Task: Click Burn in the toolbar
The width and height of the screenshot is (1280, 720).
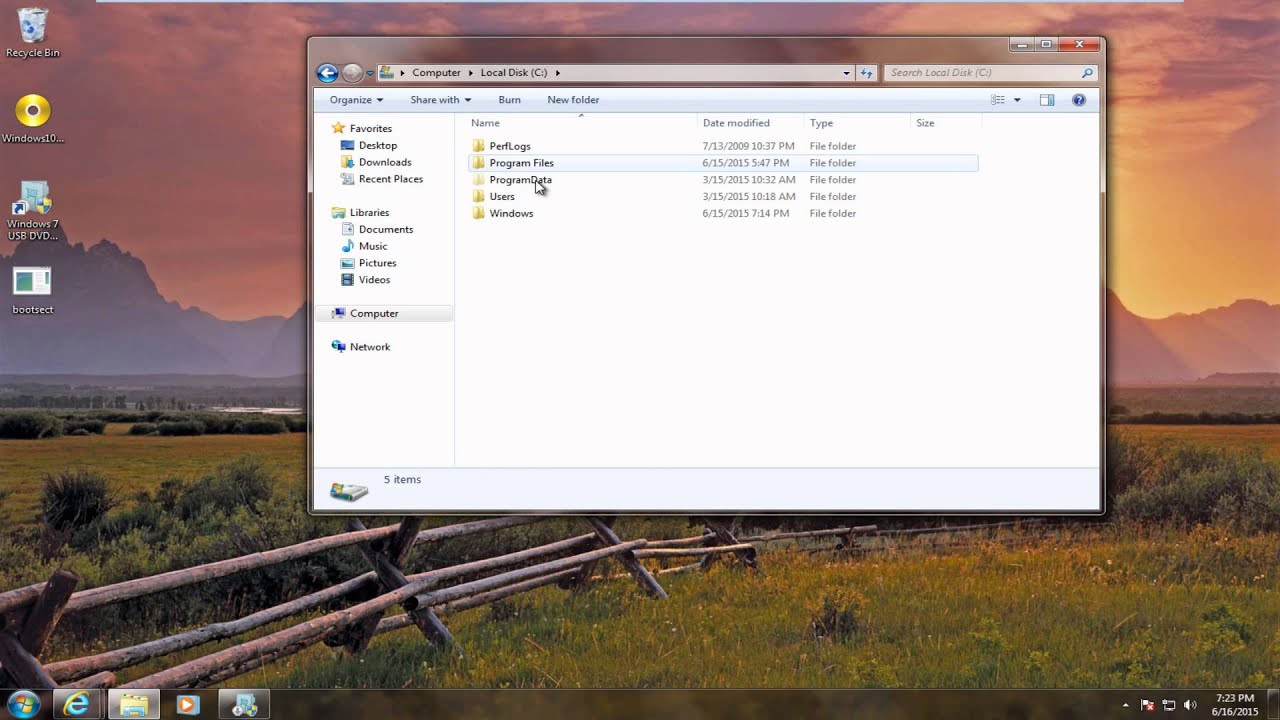Action: [x=509, y=100]
